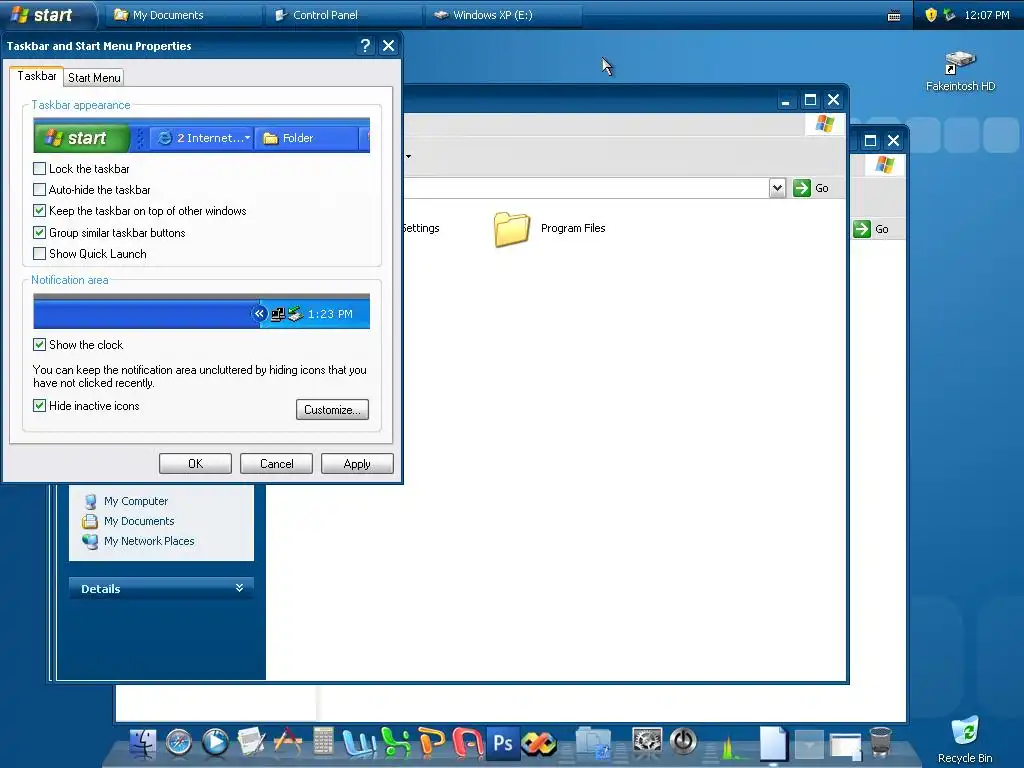This screenshot has height=768, width=1024.
Task: Open the Fakeintosh HD desktop shortcut
Action: pyautogui.click(x=960, y=71)
